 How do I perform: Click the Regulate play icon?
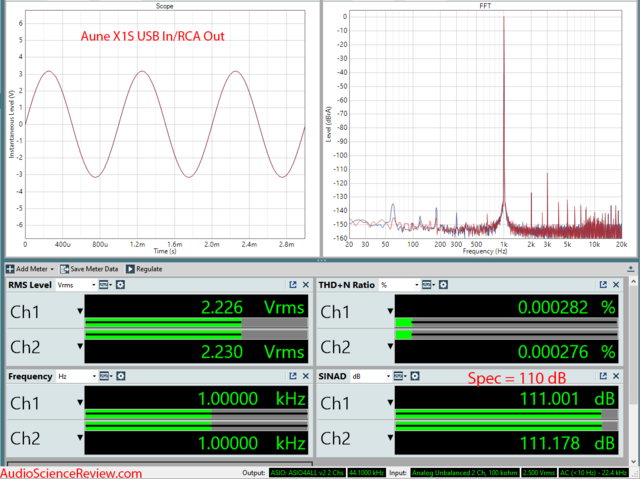click(x=130, y=269)
